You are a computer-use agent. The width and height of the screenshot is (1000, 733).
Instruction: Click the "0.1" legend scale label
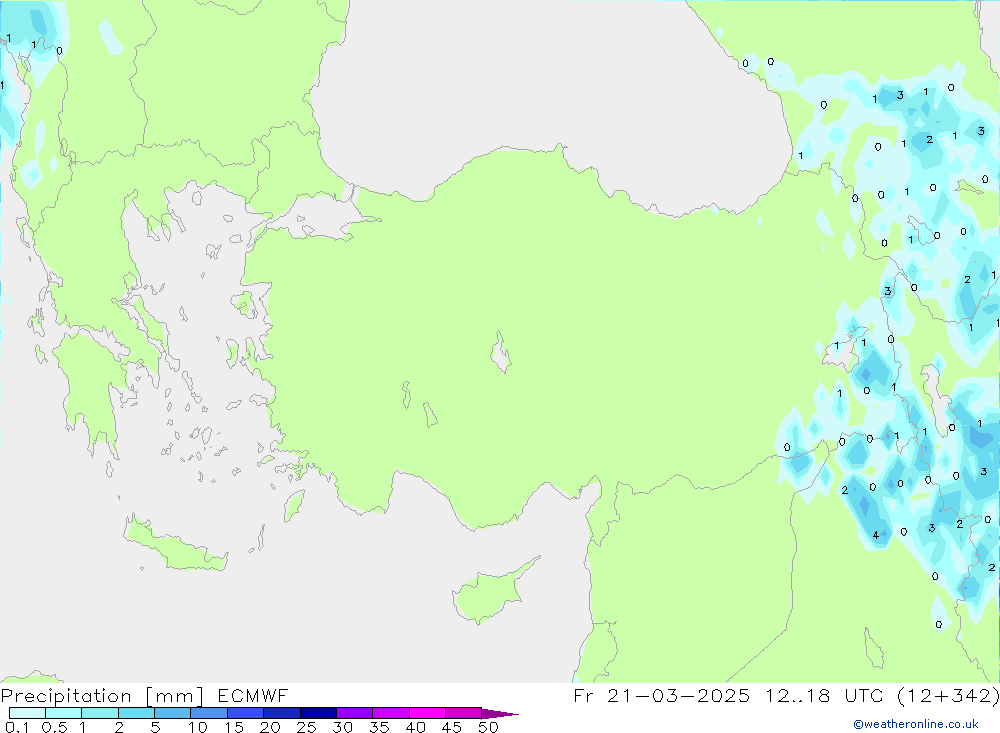point(17,727)
